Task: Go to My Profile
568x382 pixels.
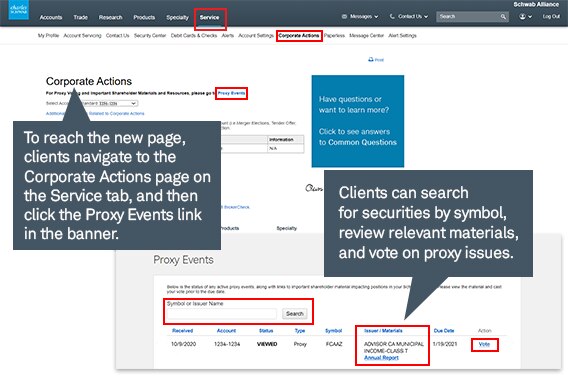Action: point(48,35)
